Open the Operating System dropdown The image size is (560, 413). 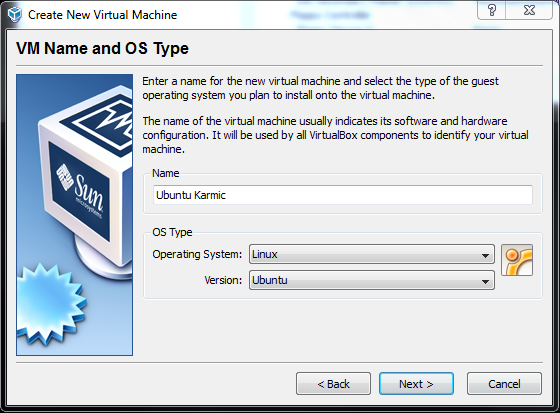coord(371,254)
